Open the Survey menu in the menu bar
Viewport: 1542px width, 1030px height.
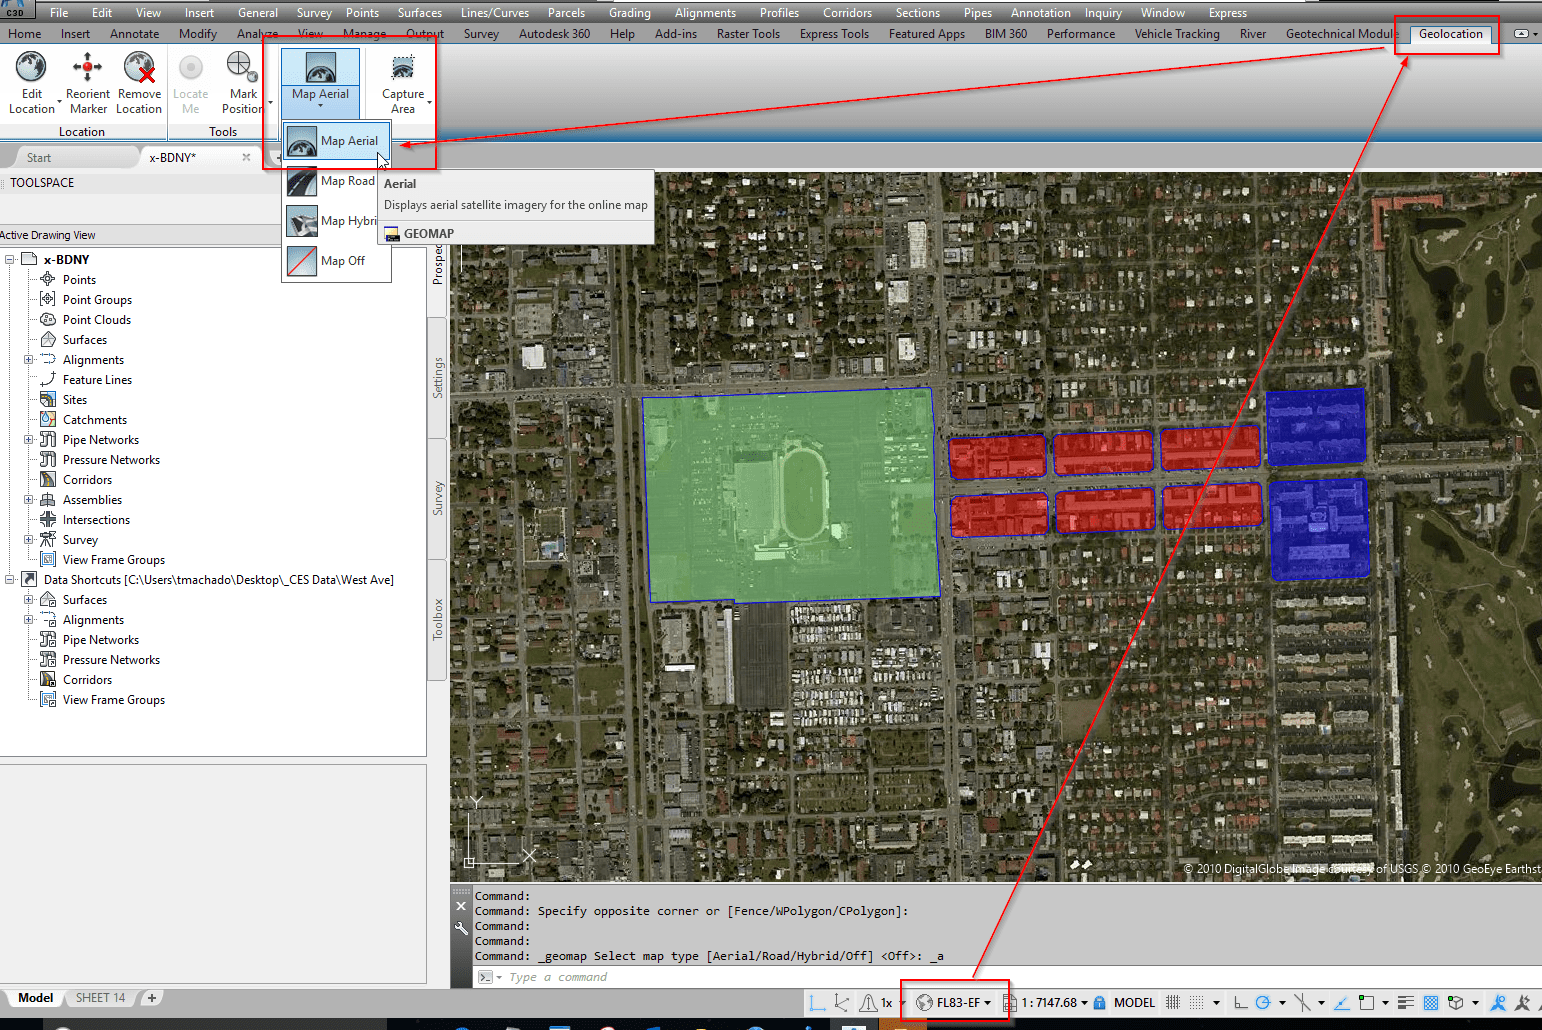pyautogui.click(x=313, y=12)
